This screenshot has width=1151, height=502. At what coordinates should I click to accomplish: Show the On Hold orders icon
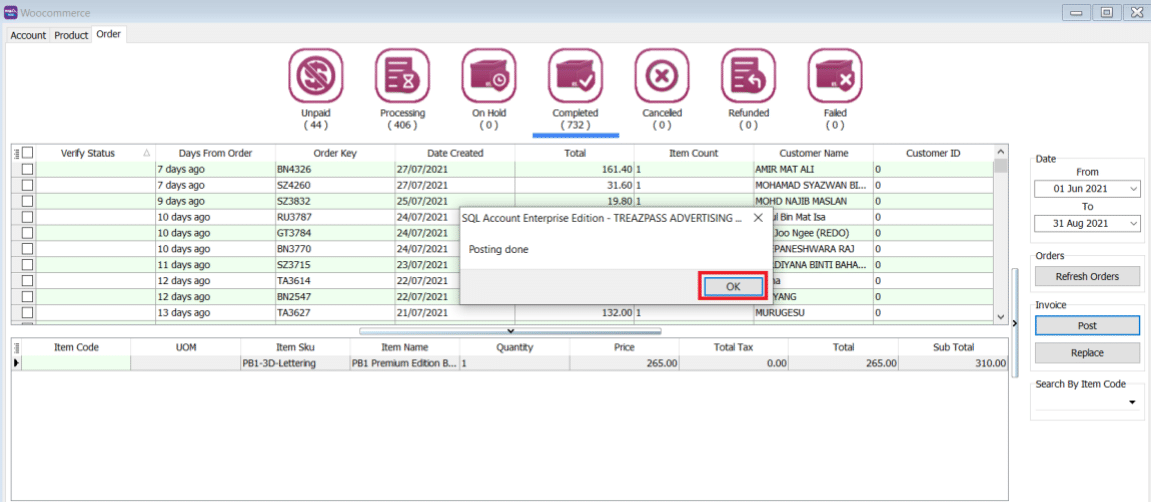[489, 75]
